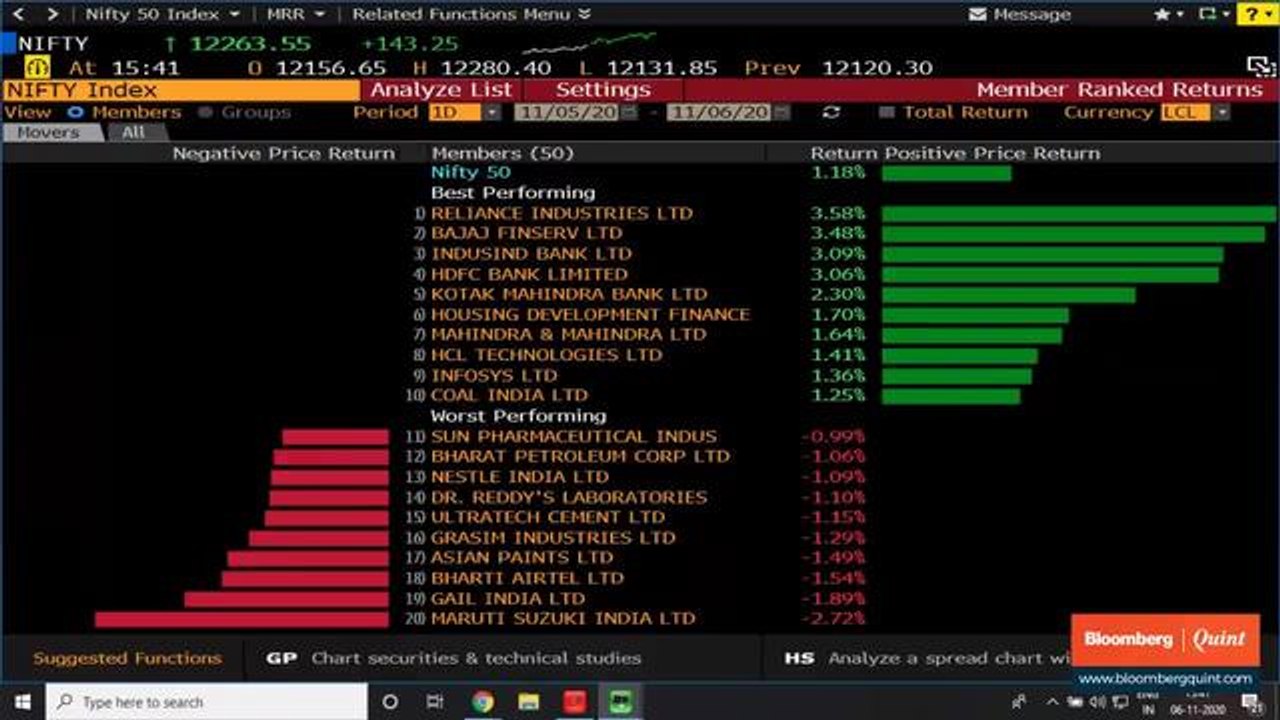Open GP Chart securities & technical studies
The image size is (1280, 720).
point(454,658)
